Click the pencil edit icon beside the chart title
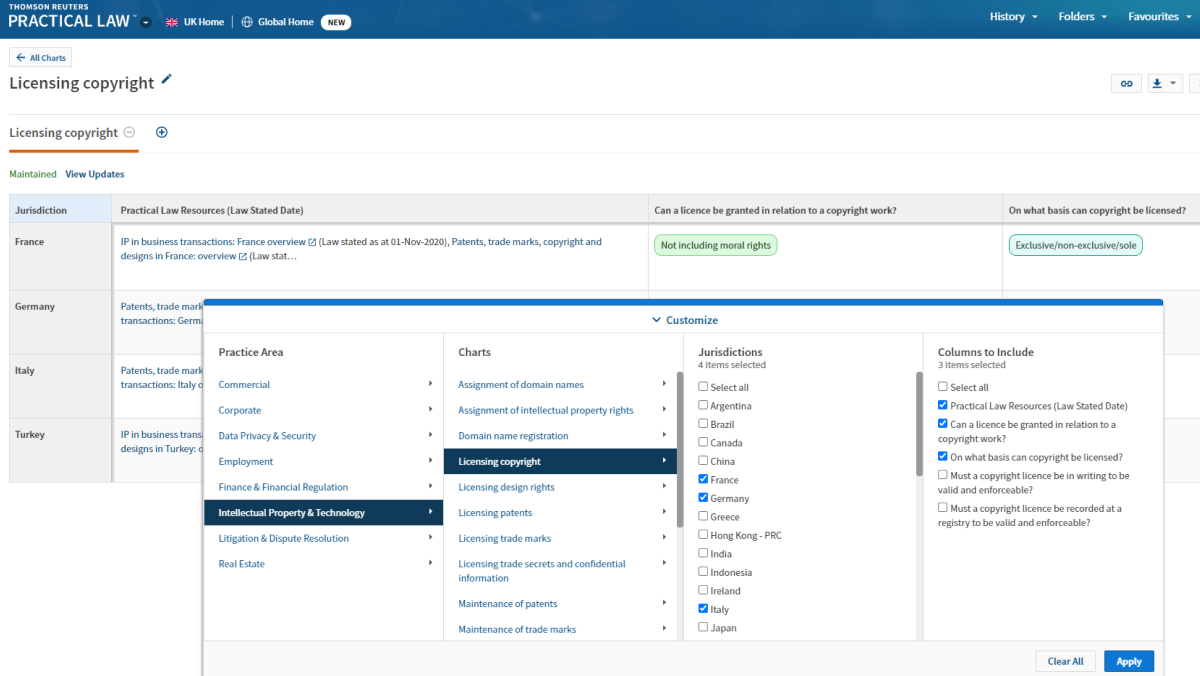This screenshot has height=676, width=1200. (x=167, y=80)
